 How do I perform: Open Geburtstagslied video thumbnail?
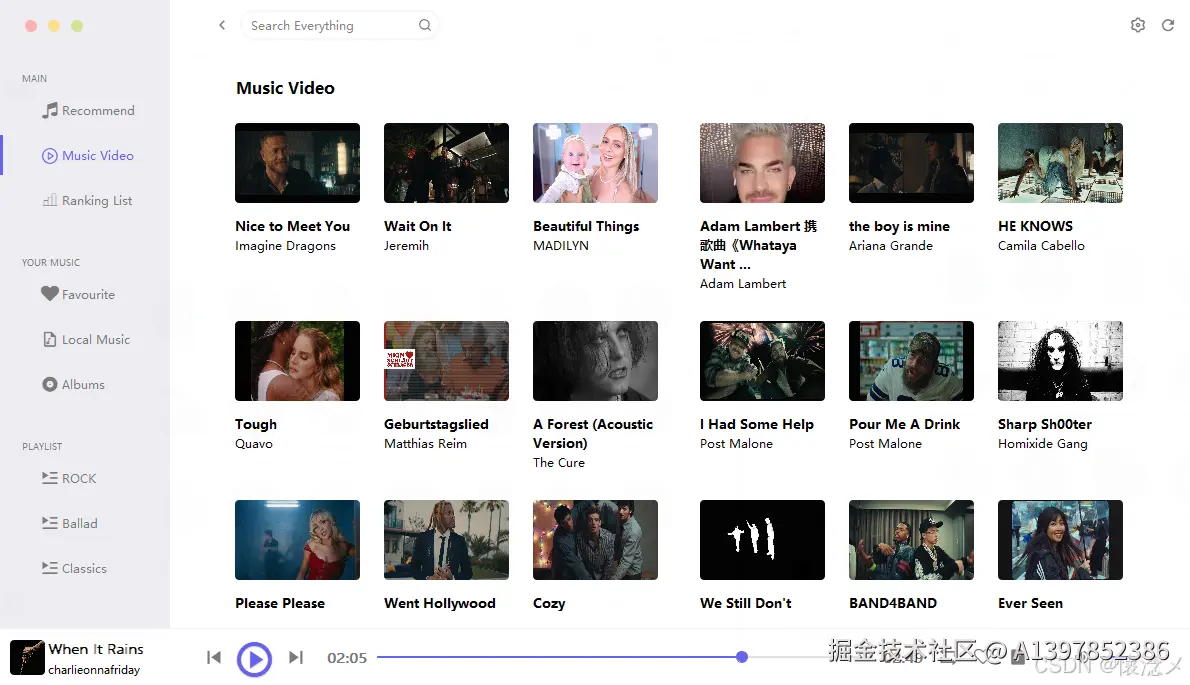tap(446, 361)
